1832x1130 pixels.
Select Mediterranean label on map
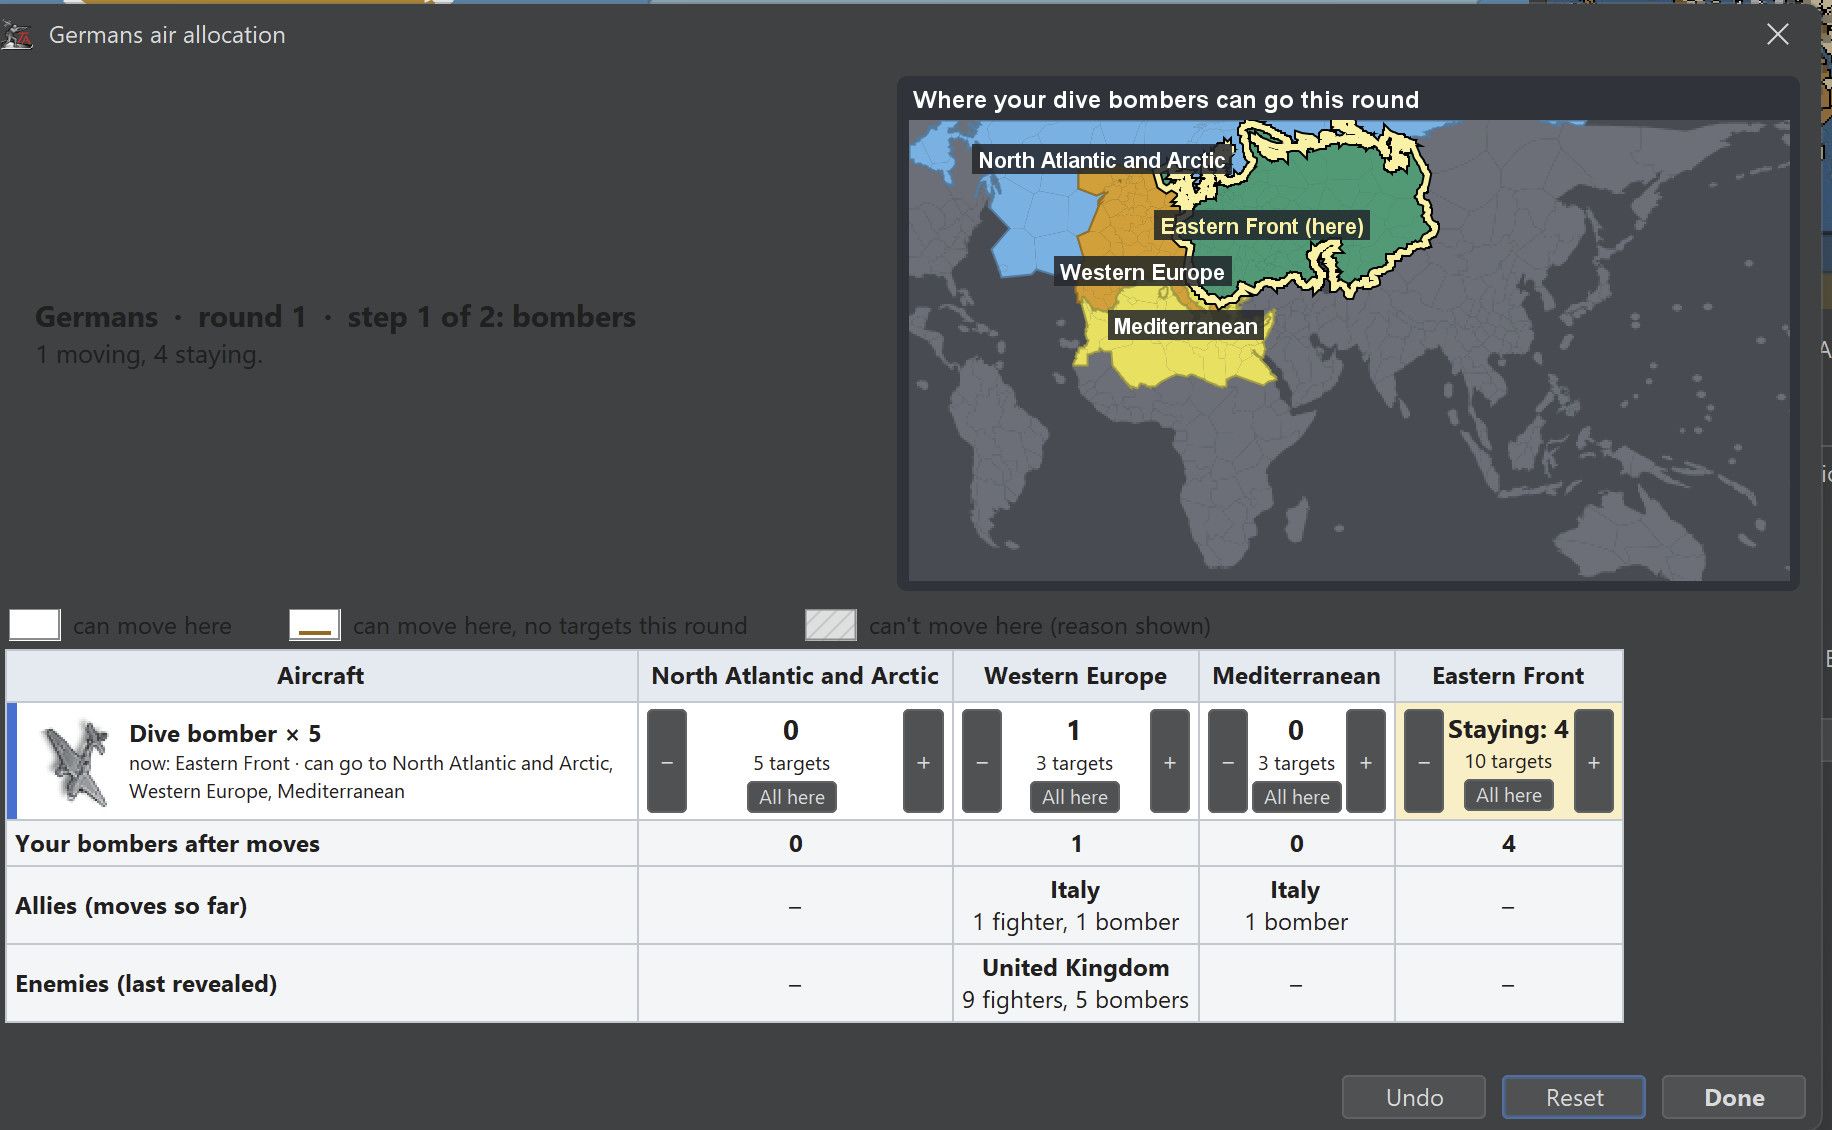click(x=1186, y=326)
